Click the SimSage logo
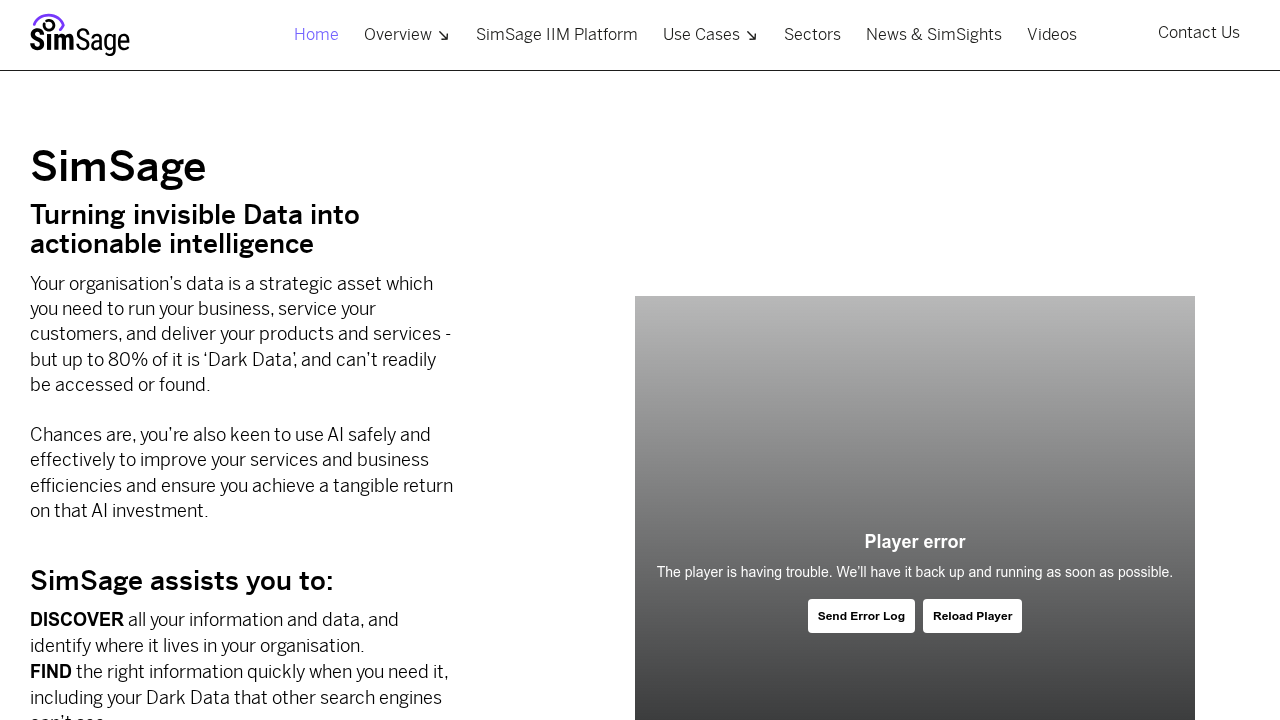The height and width of the screenshot is (720, 1280). [79, 34]
